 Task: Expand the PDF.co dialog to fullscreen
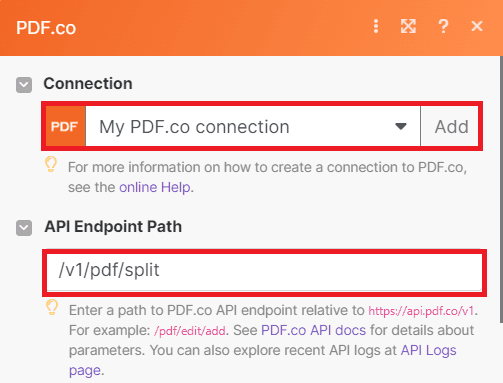coord(408,26)
